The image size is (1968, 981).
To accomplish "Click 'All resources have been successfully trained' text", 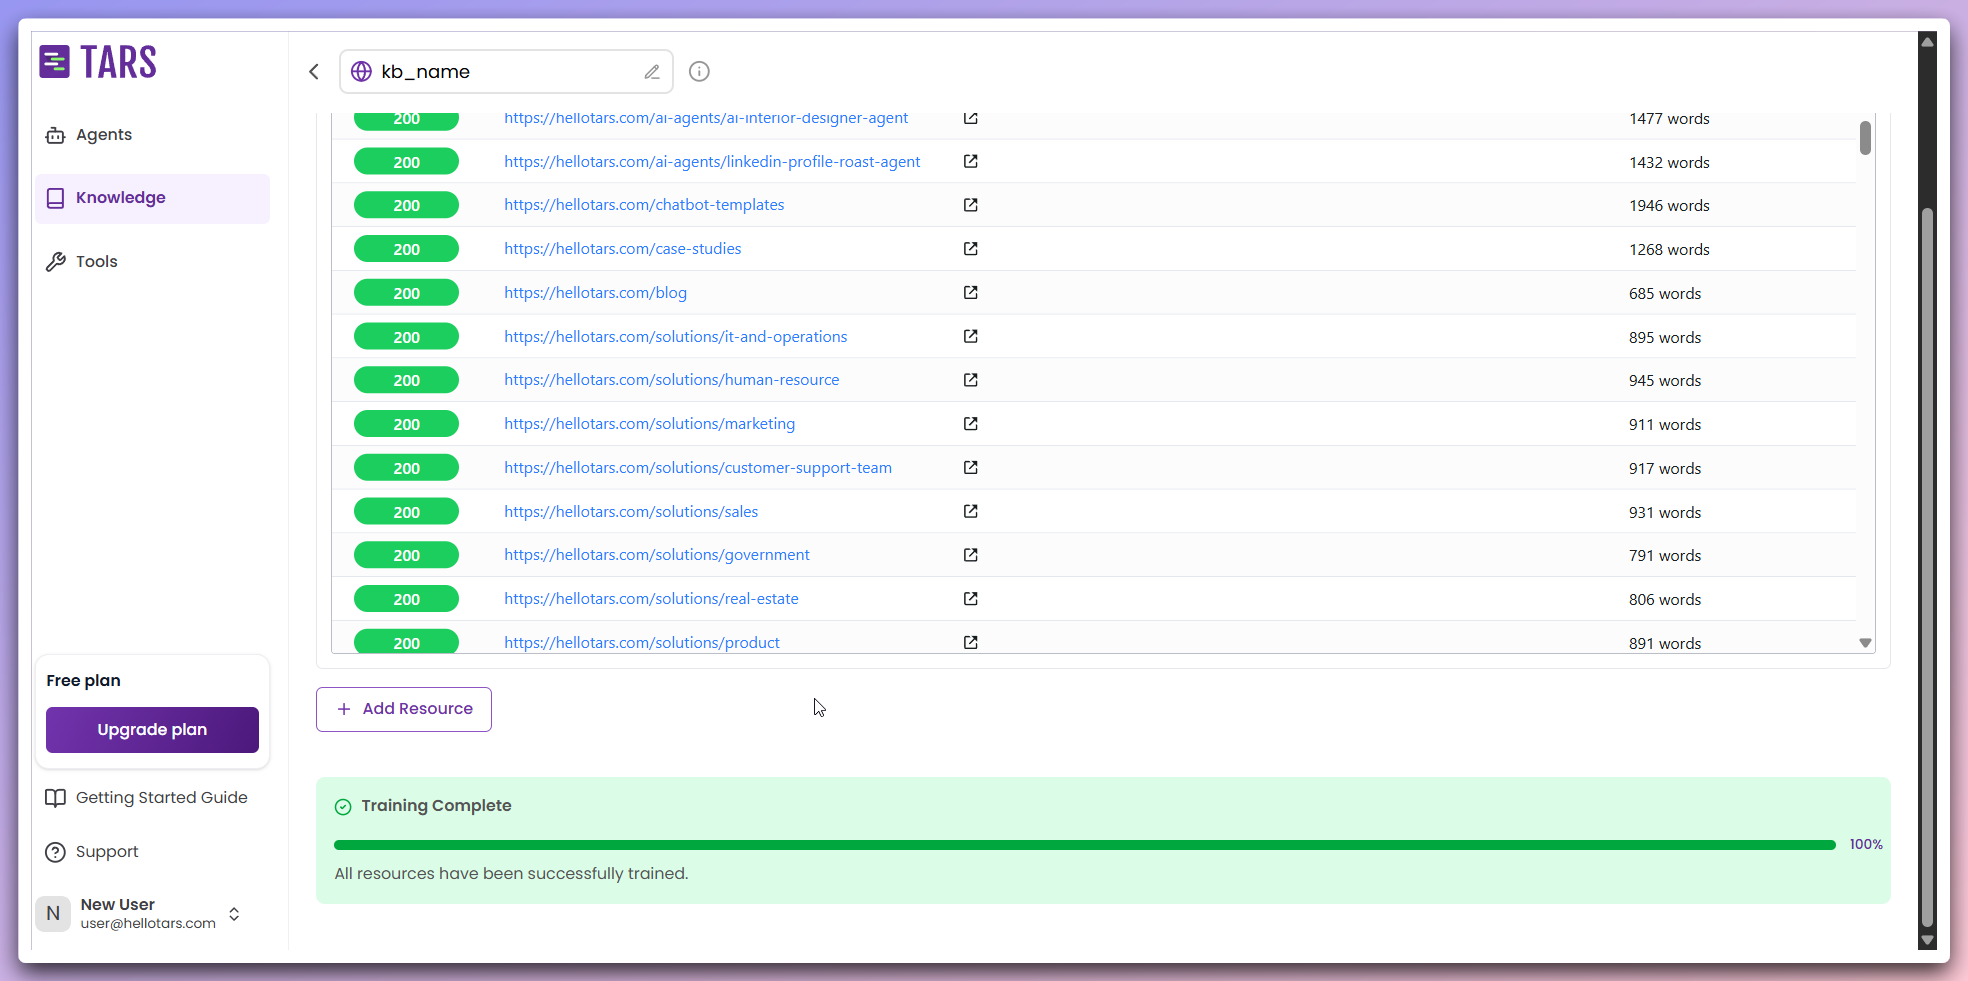I will click(511, 874).
